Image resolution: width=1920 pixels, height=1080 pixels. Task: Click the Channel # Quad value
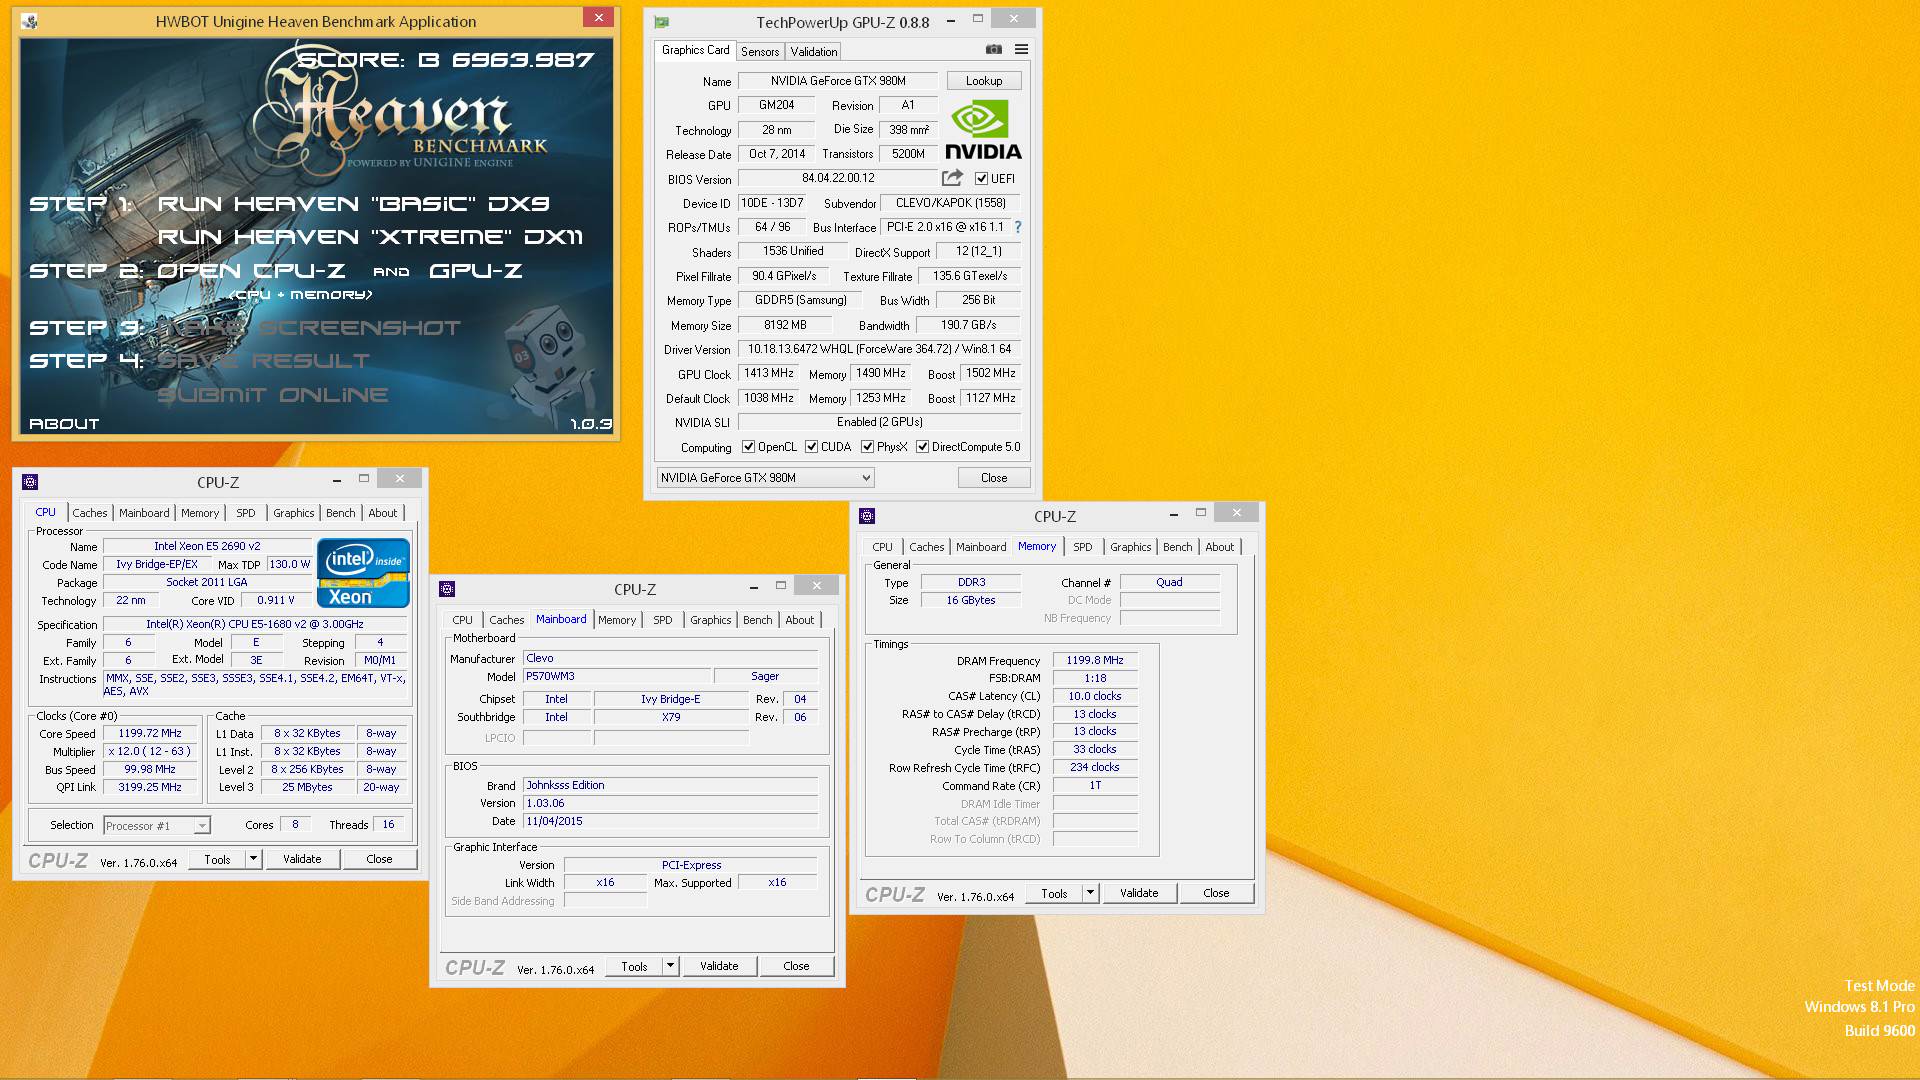tap(1169, 582)
